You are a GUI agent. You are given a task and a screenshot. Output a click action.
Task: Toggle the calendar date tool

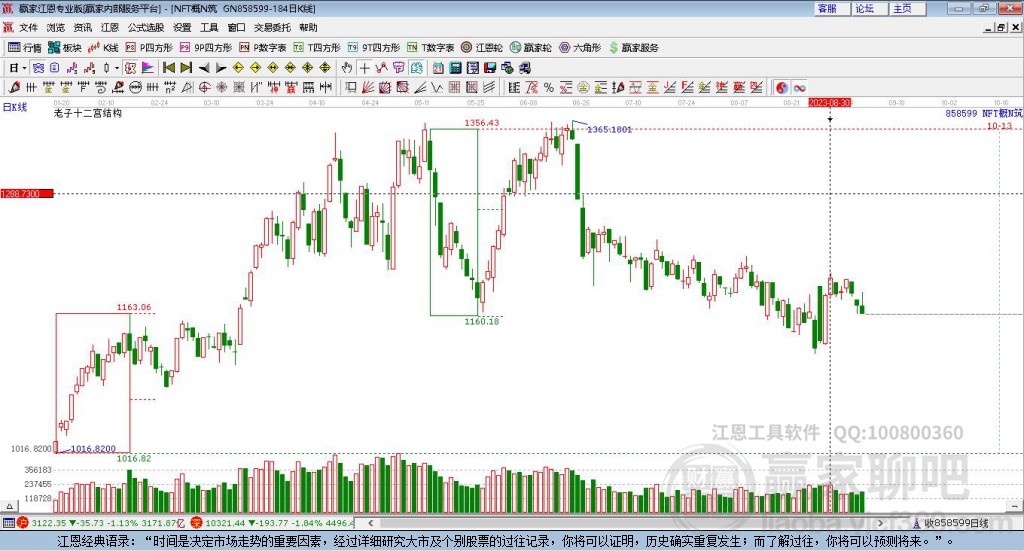(438, 68)
